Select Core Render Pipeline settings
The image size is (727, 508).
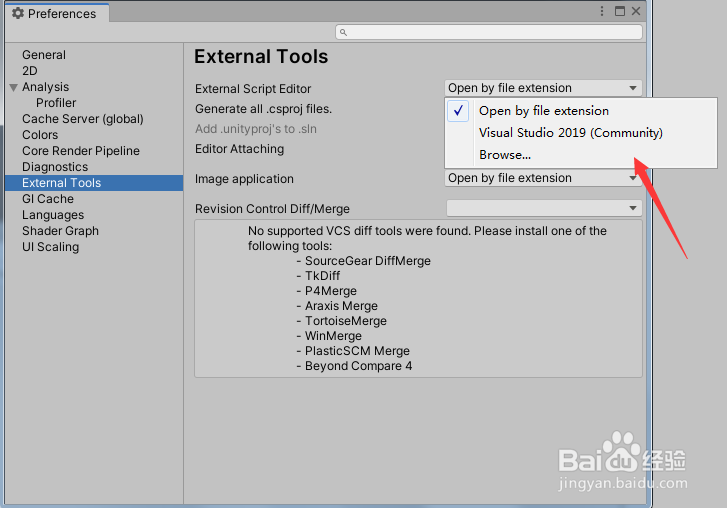tap(81, 151)
